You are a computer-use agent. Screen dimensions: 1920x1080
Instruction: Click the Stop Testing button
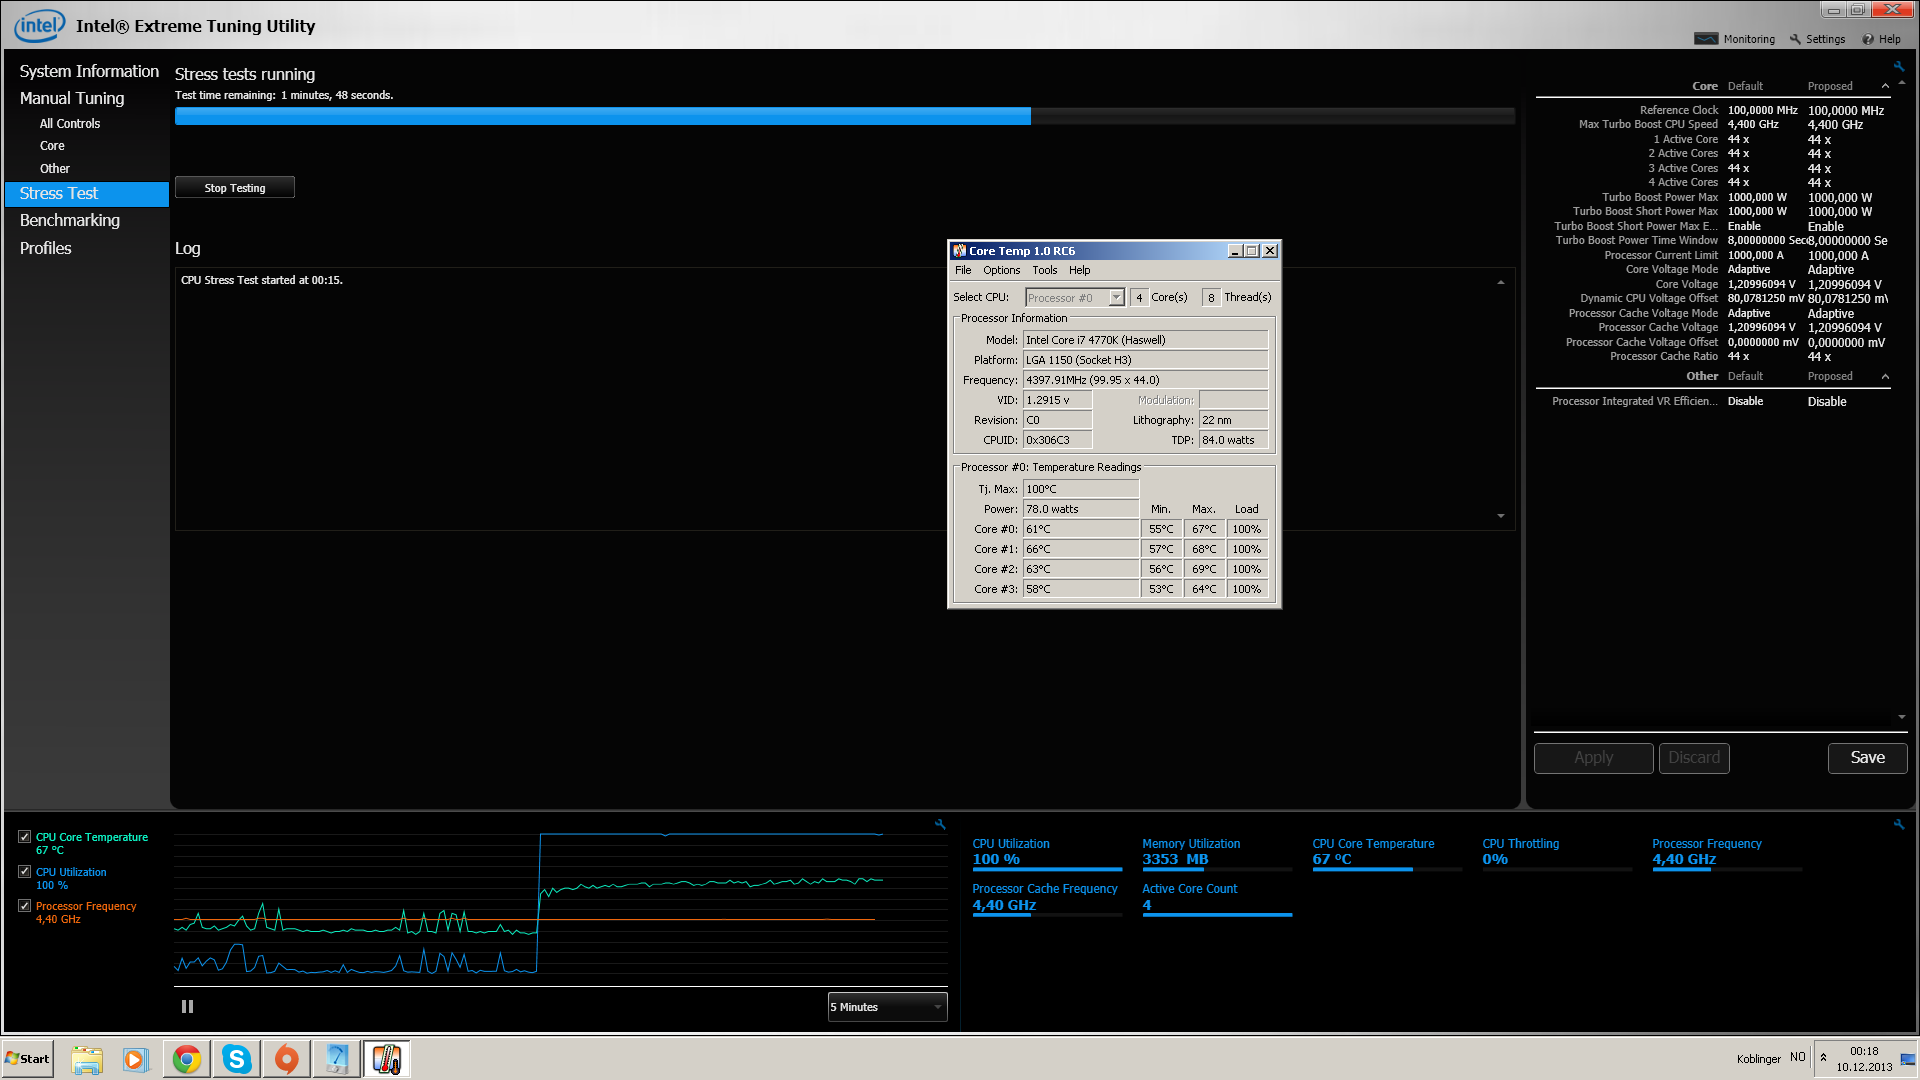pos(235,188)
